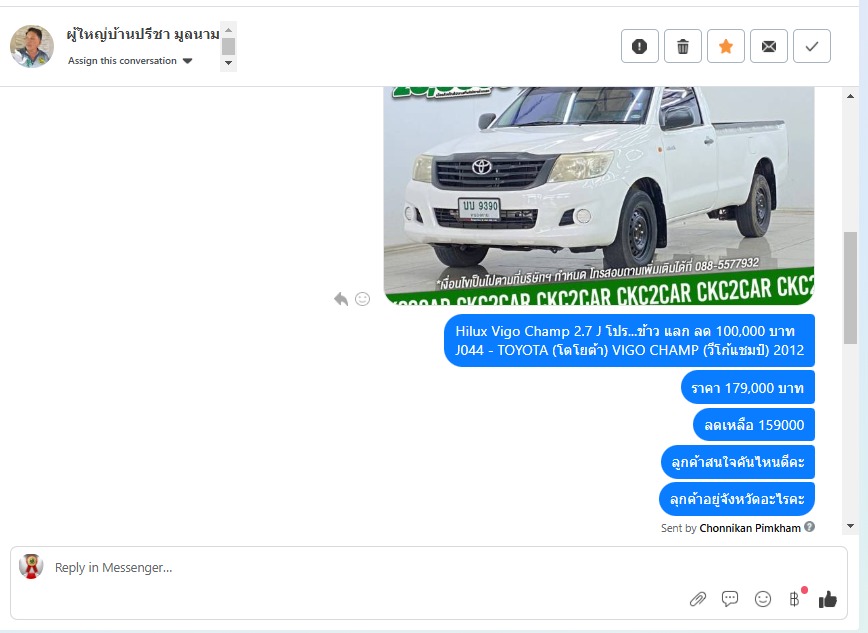Open the customer's profile picture
Image resolution: width=868 pixels, height=633 pixels.
(x=32, y=46)
